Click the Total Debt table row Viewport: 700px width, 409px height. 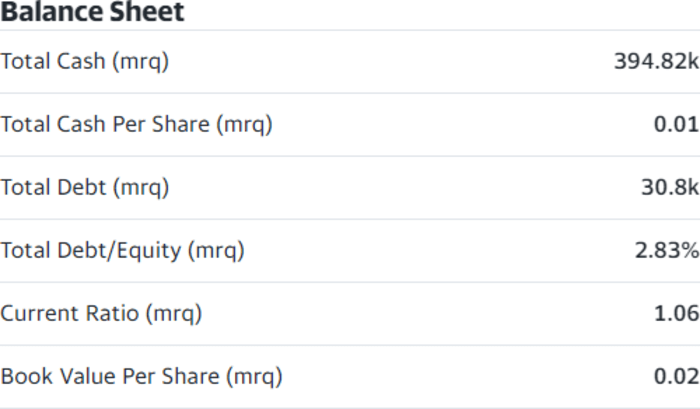(x=350, y=188)
